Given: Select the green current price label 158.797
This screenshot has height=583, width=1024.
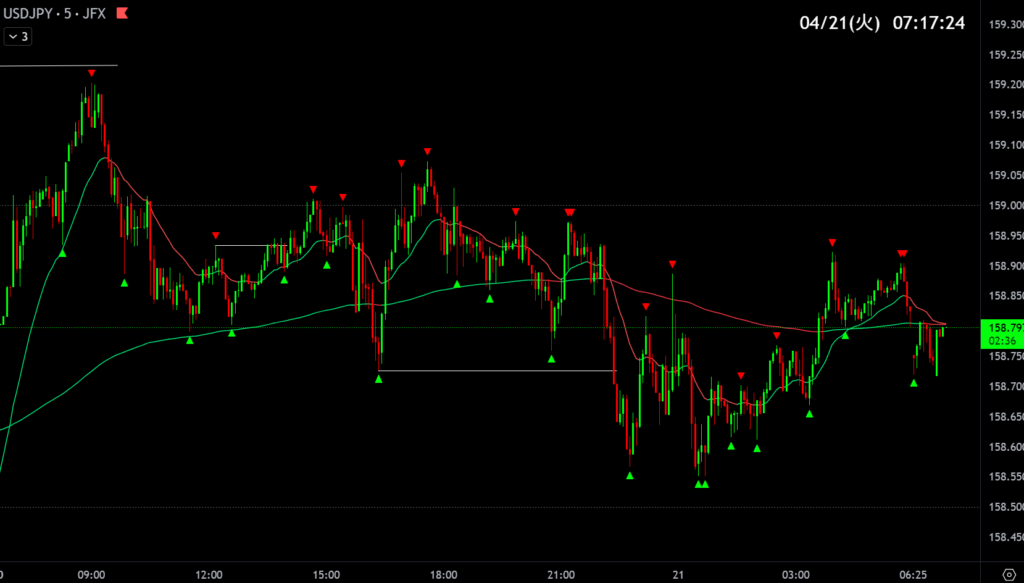Looking at the screenshot, I should point(1003,327).
